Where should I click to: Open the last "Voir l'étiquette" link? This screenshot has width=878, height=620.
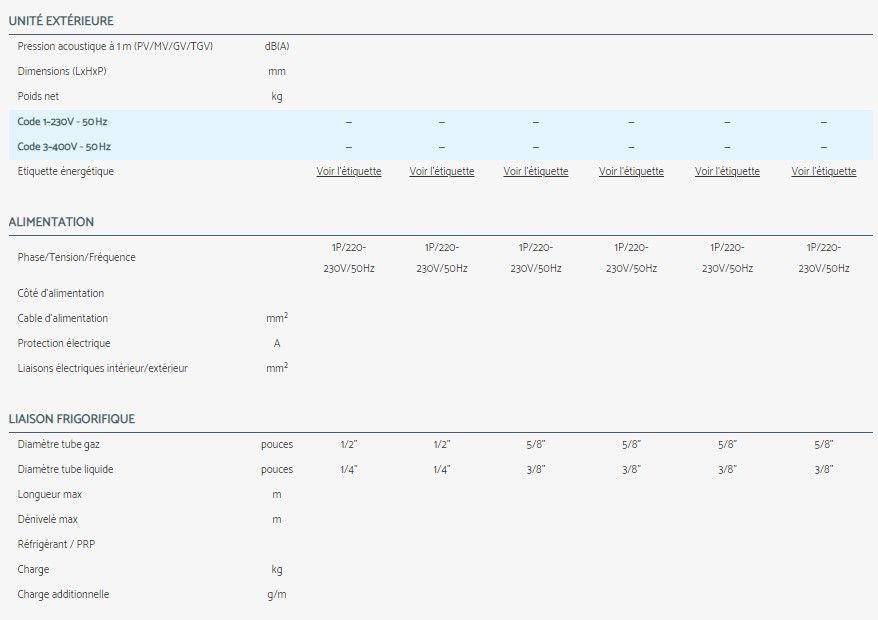(824, 172)
